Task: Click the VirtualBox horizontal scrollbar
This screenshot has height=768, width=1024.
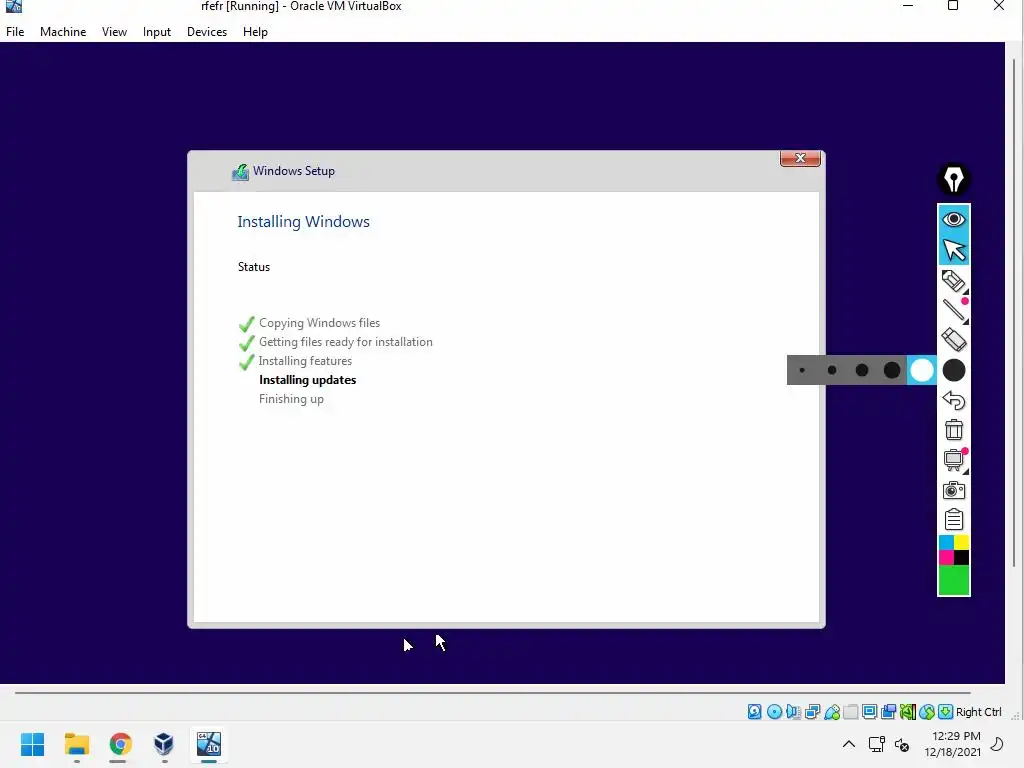Action: (492, 693)
